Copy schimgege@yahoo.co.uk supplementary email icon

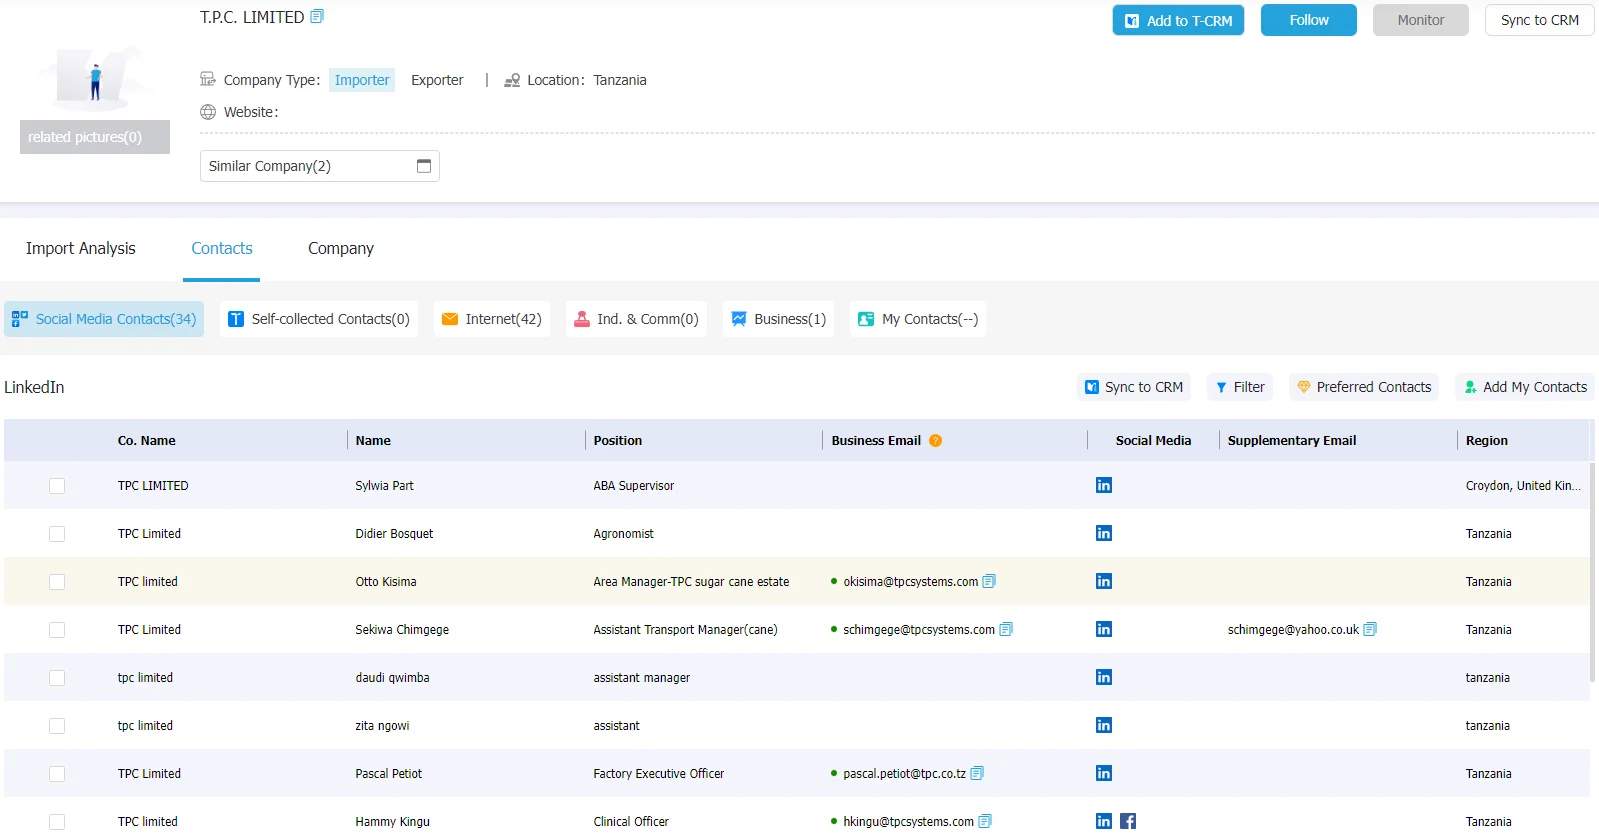point(1370,629)
